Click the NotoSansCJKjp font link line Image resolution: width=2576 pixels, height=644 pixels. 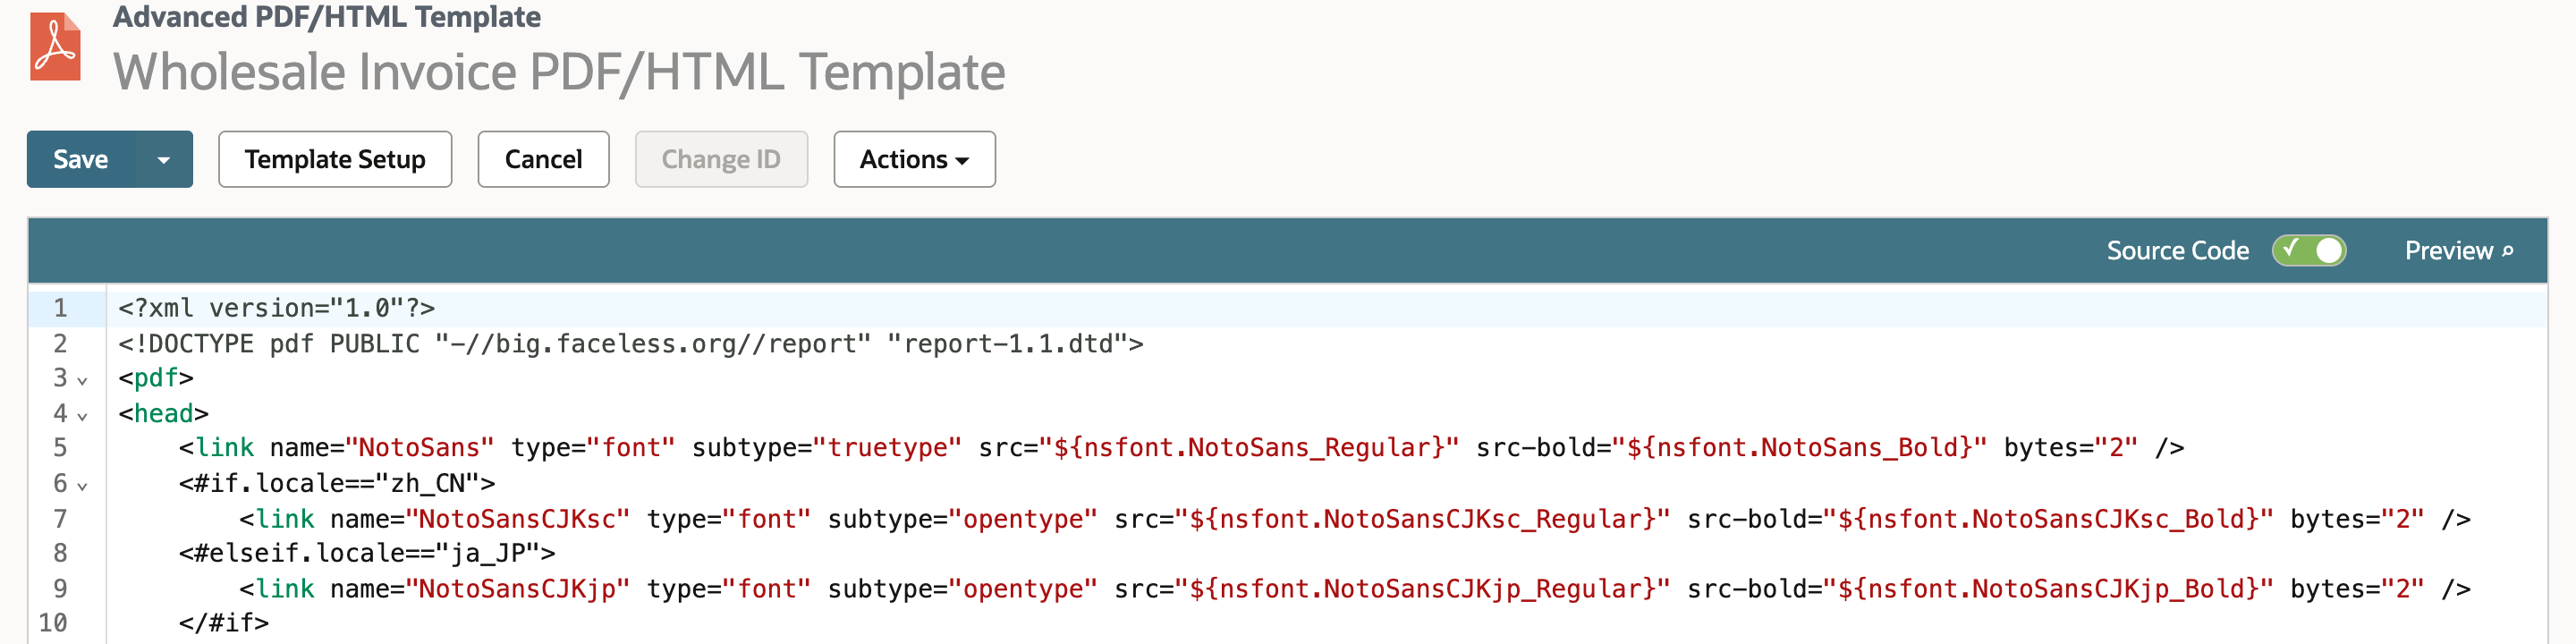click(x=1355, y=588)
